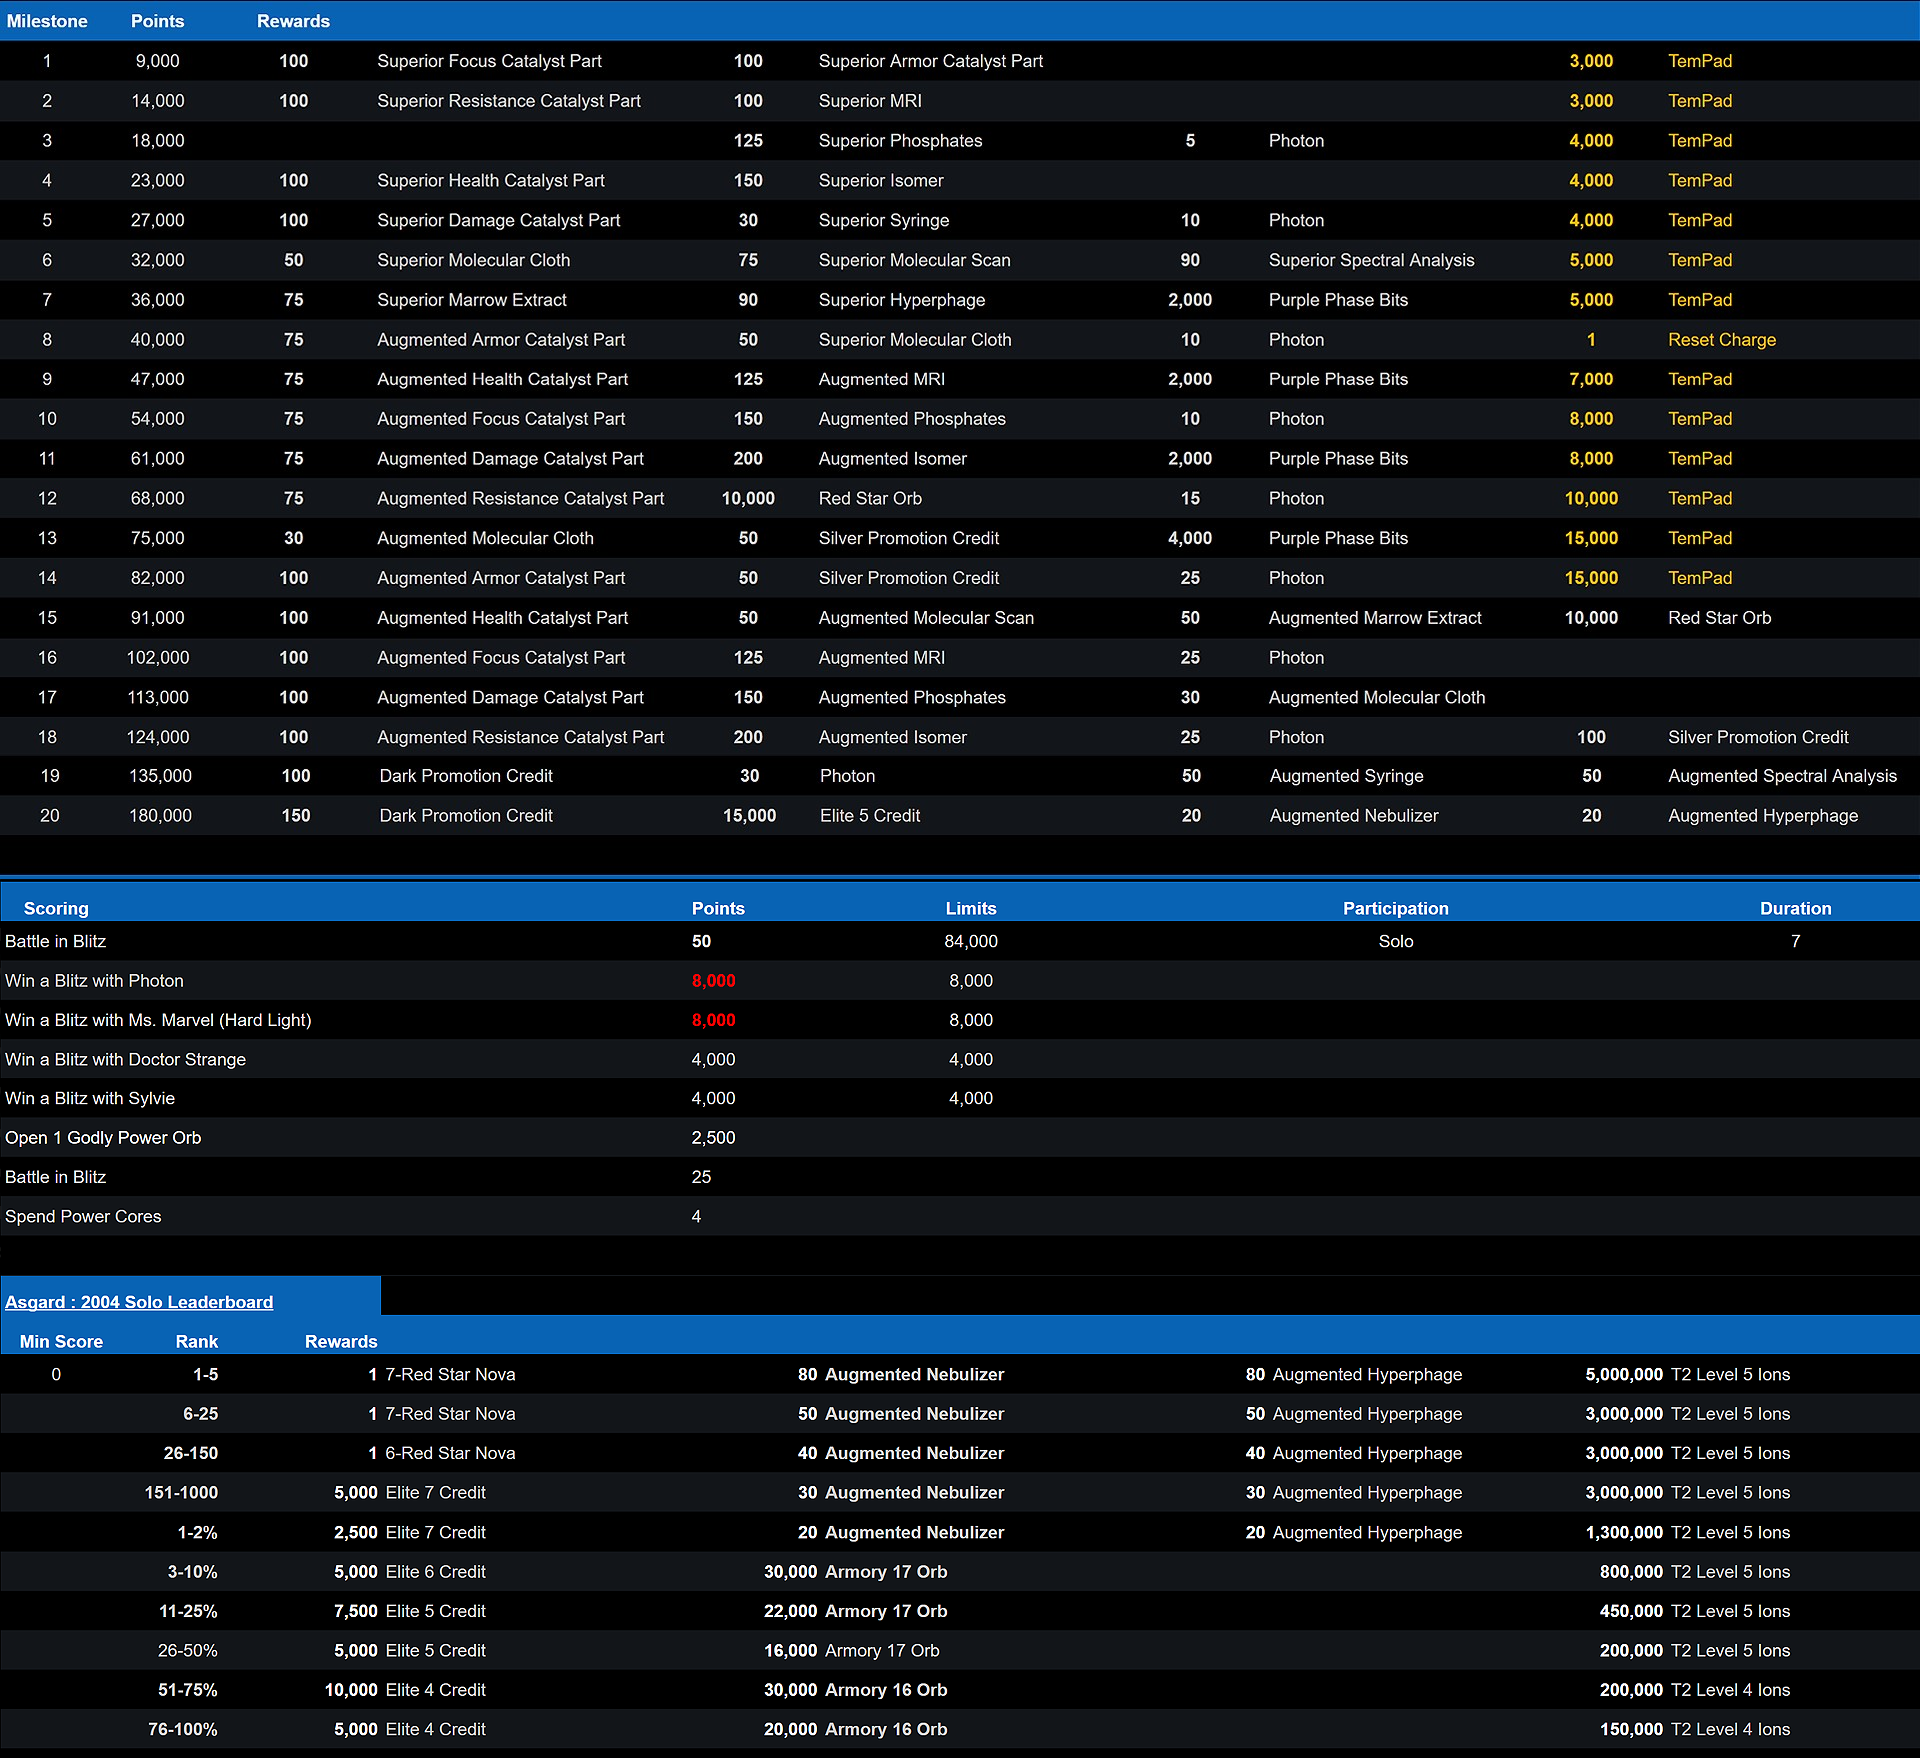Click the Min Score leaderboard header
The image size is (1920, 1758).
click(x=61, y=1341)
